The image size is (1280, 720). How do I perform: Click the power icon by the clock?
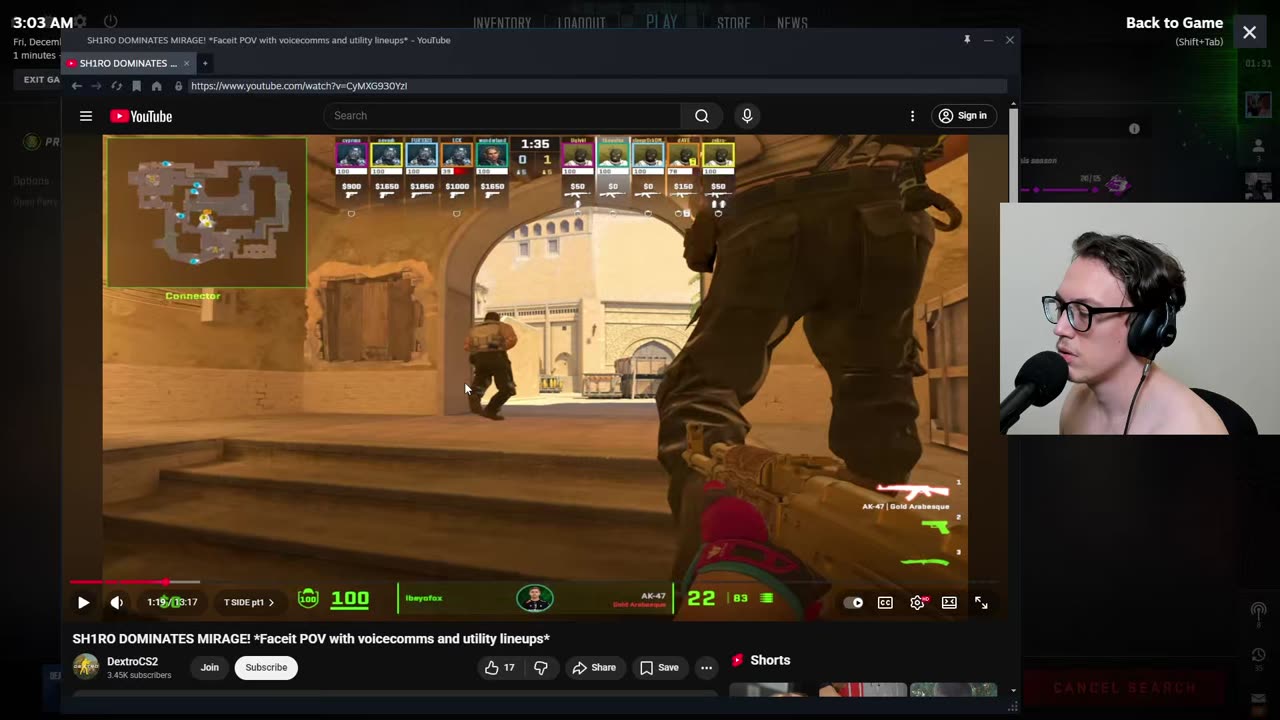click(111, 22)
